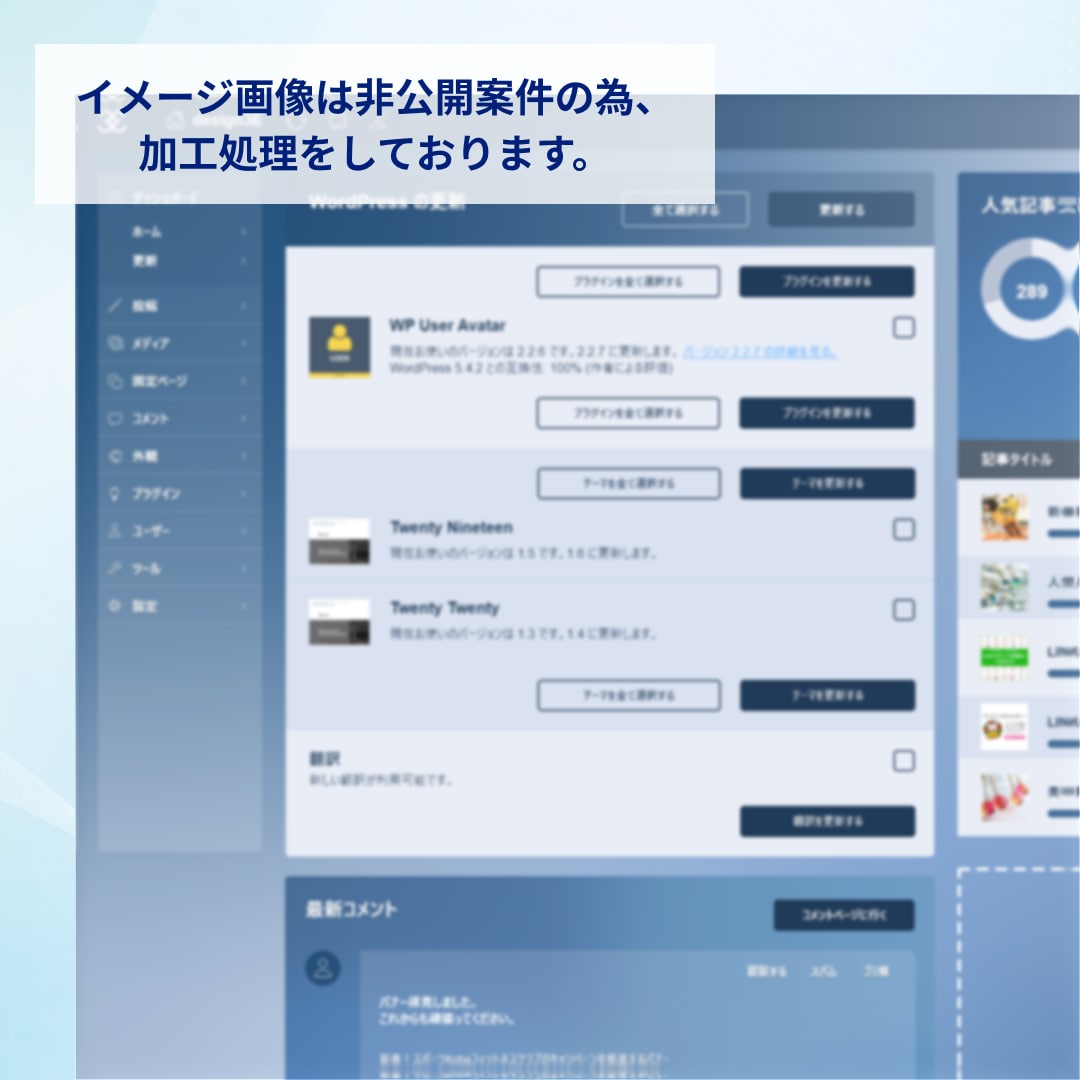Expand the メディア row chevron
This screenshot has height=1080, width=1080.
tap(244, 343)
